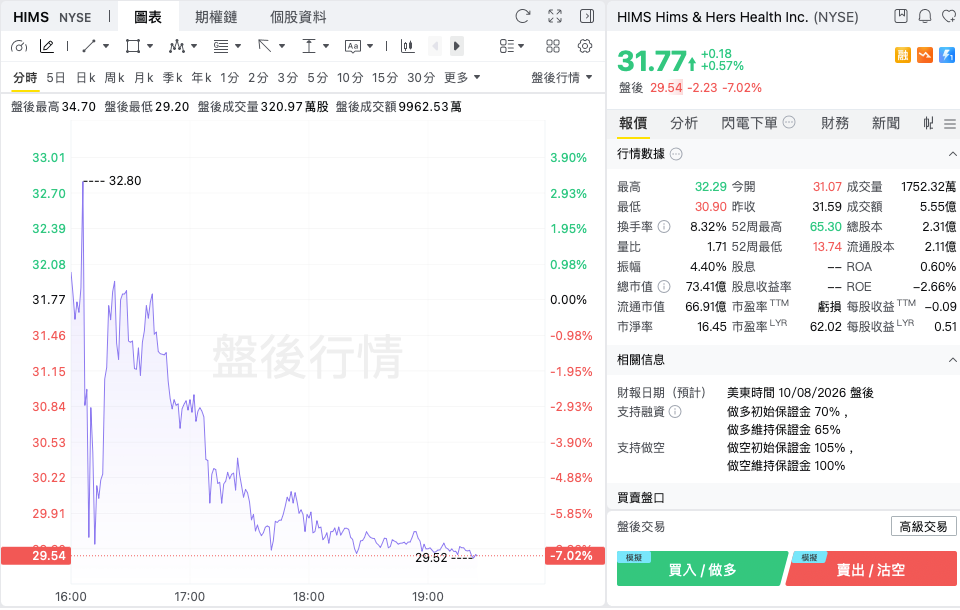Select the arrow annotation tool
Screen dimensions: 960x610
[264, 46]
